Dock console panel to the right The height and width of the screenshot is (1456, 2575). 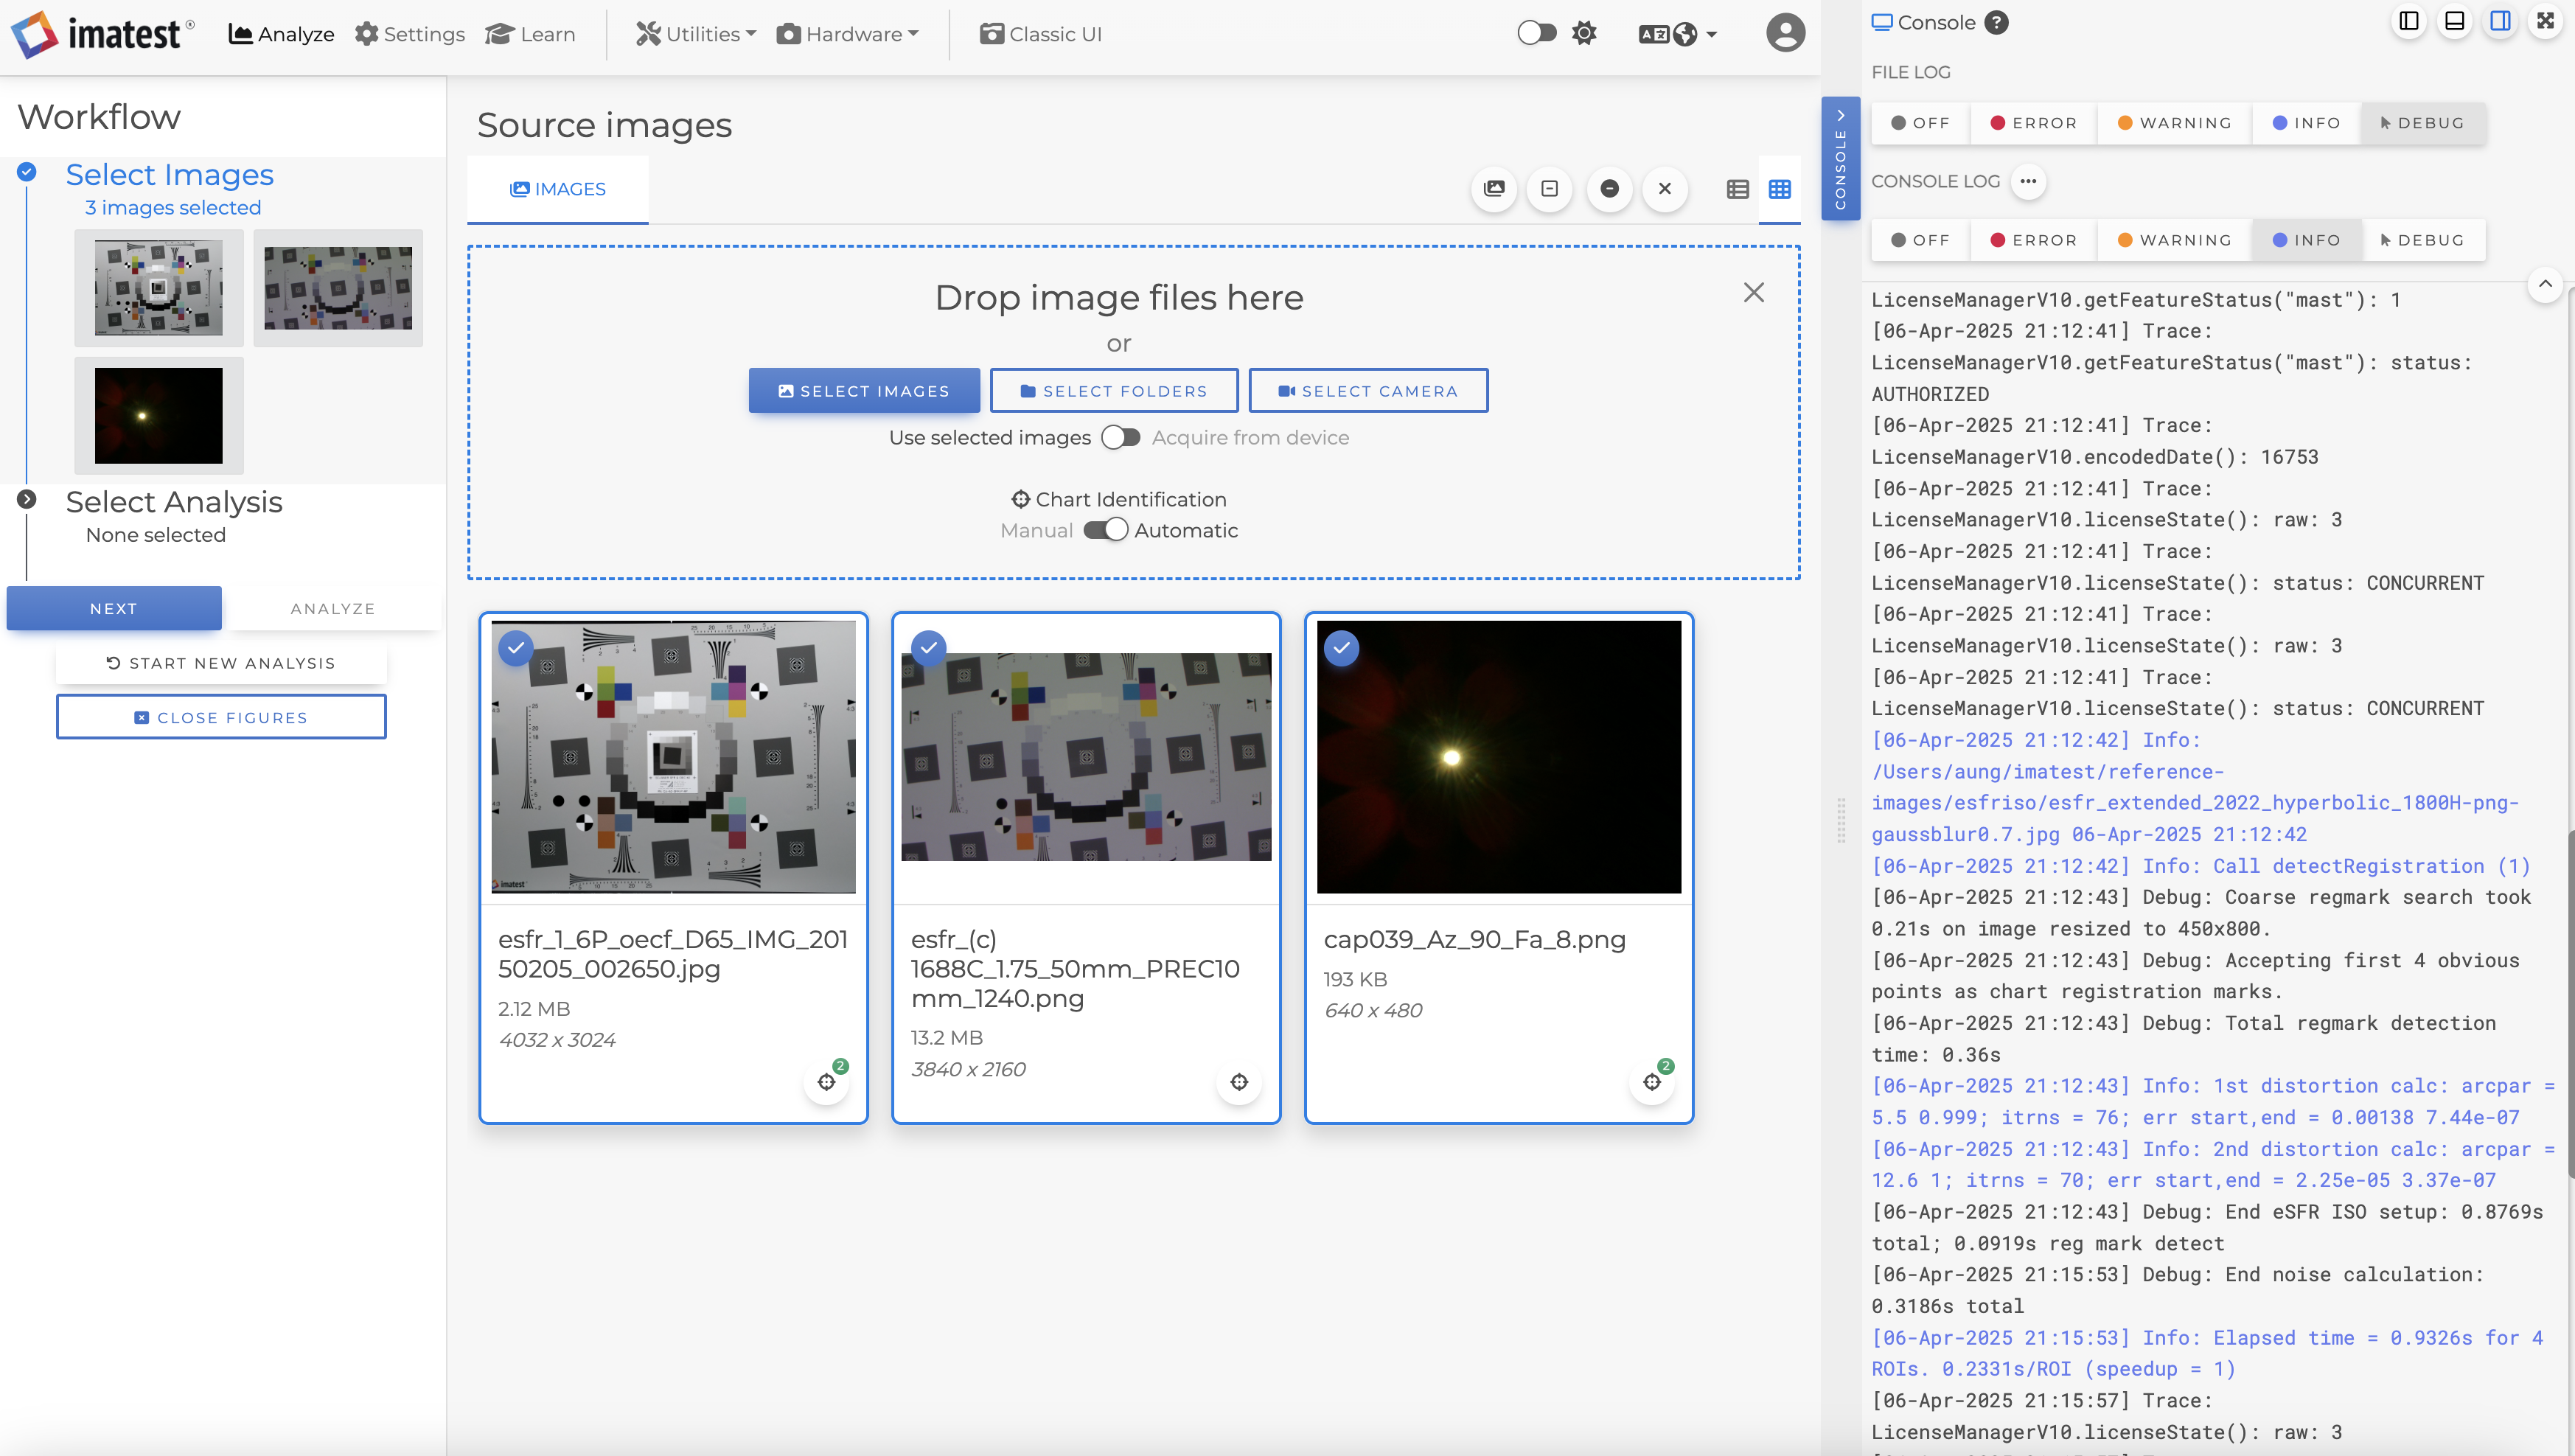(x=2500, y=21)
